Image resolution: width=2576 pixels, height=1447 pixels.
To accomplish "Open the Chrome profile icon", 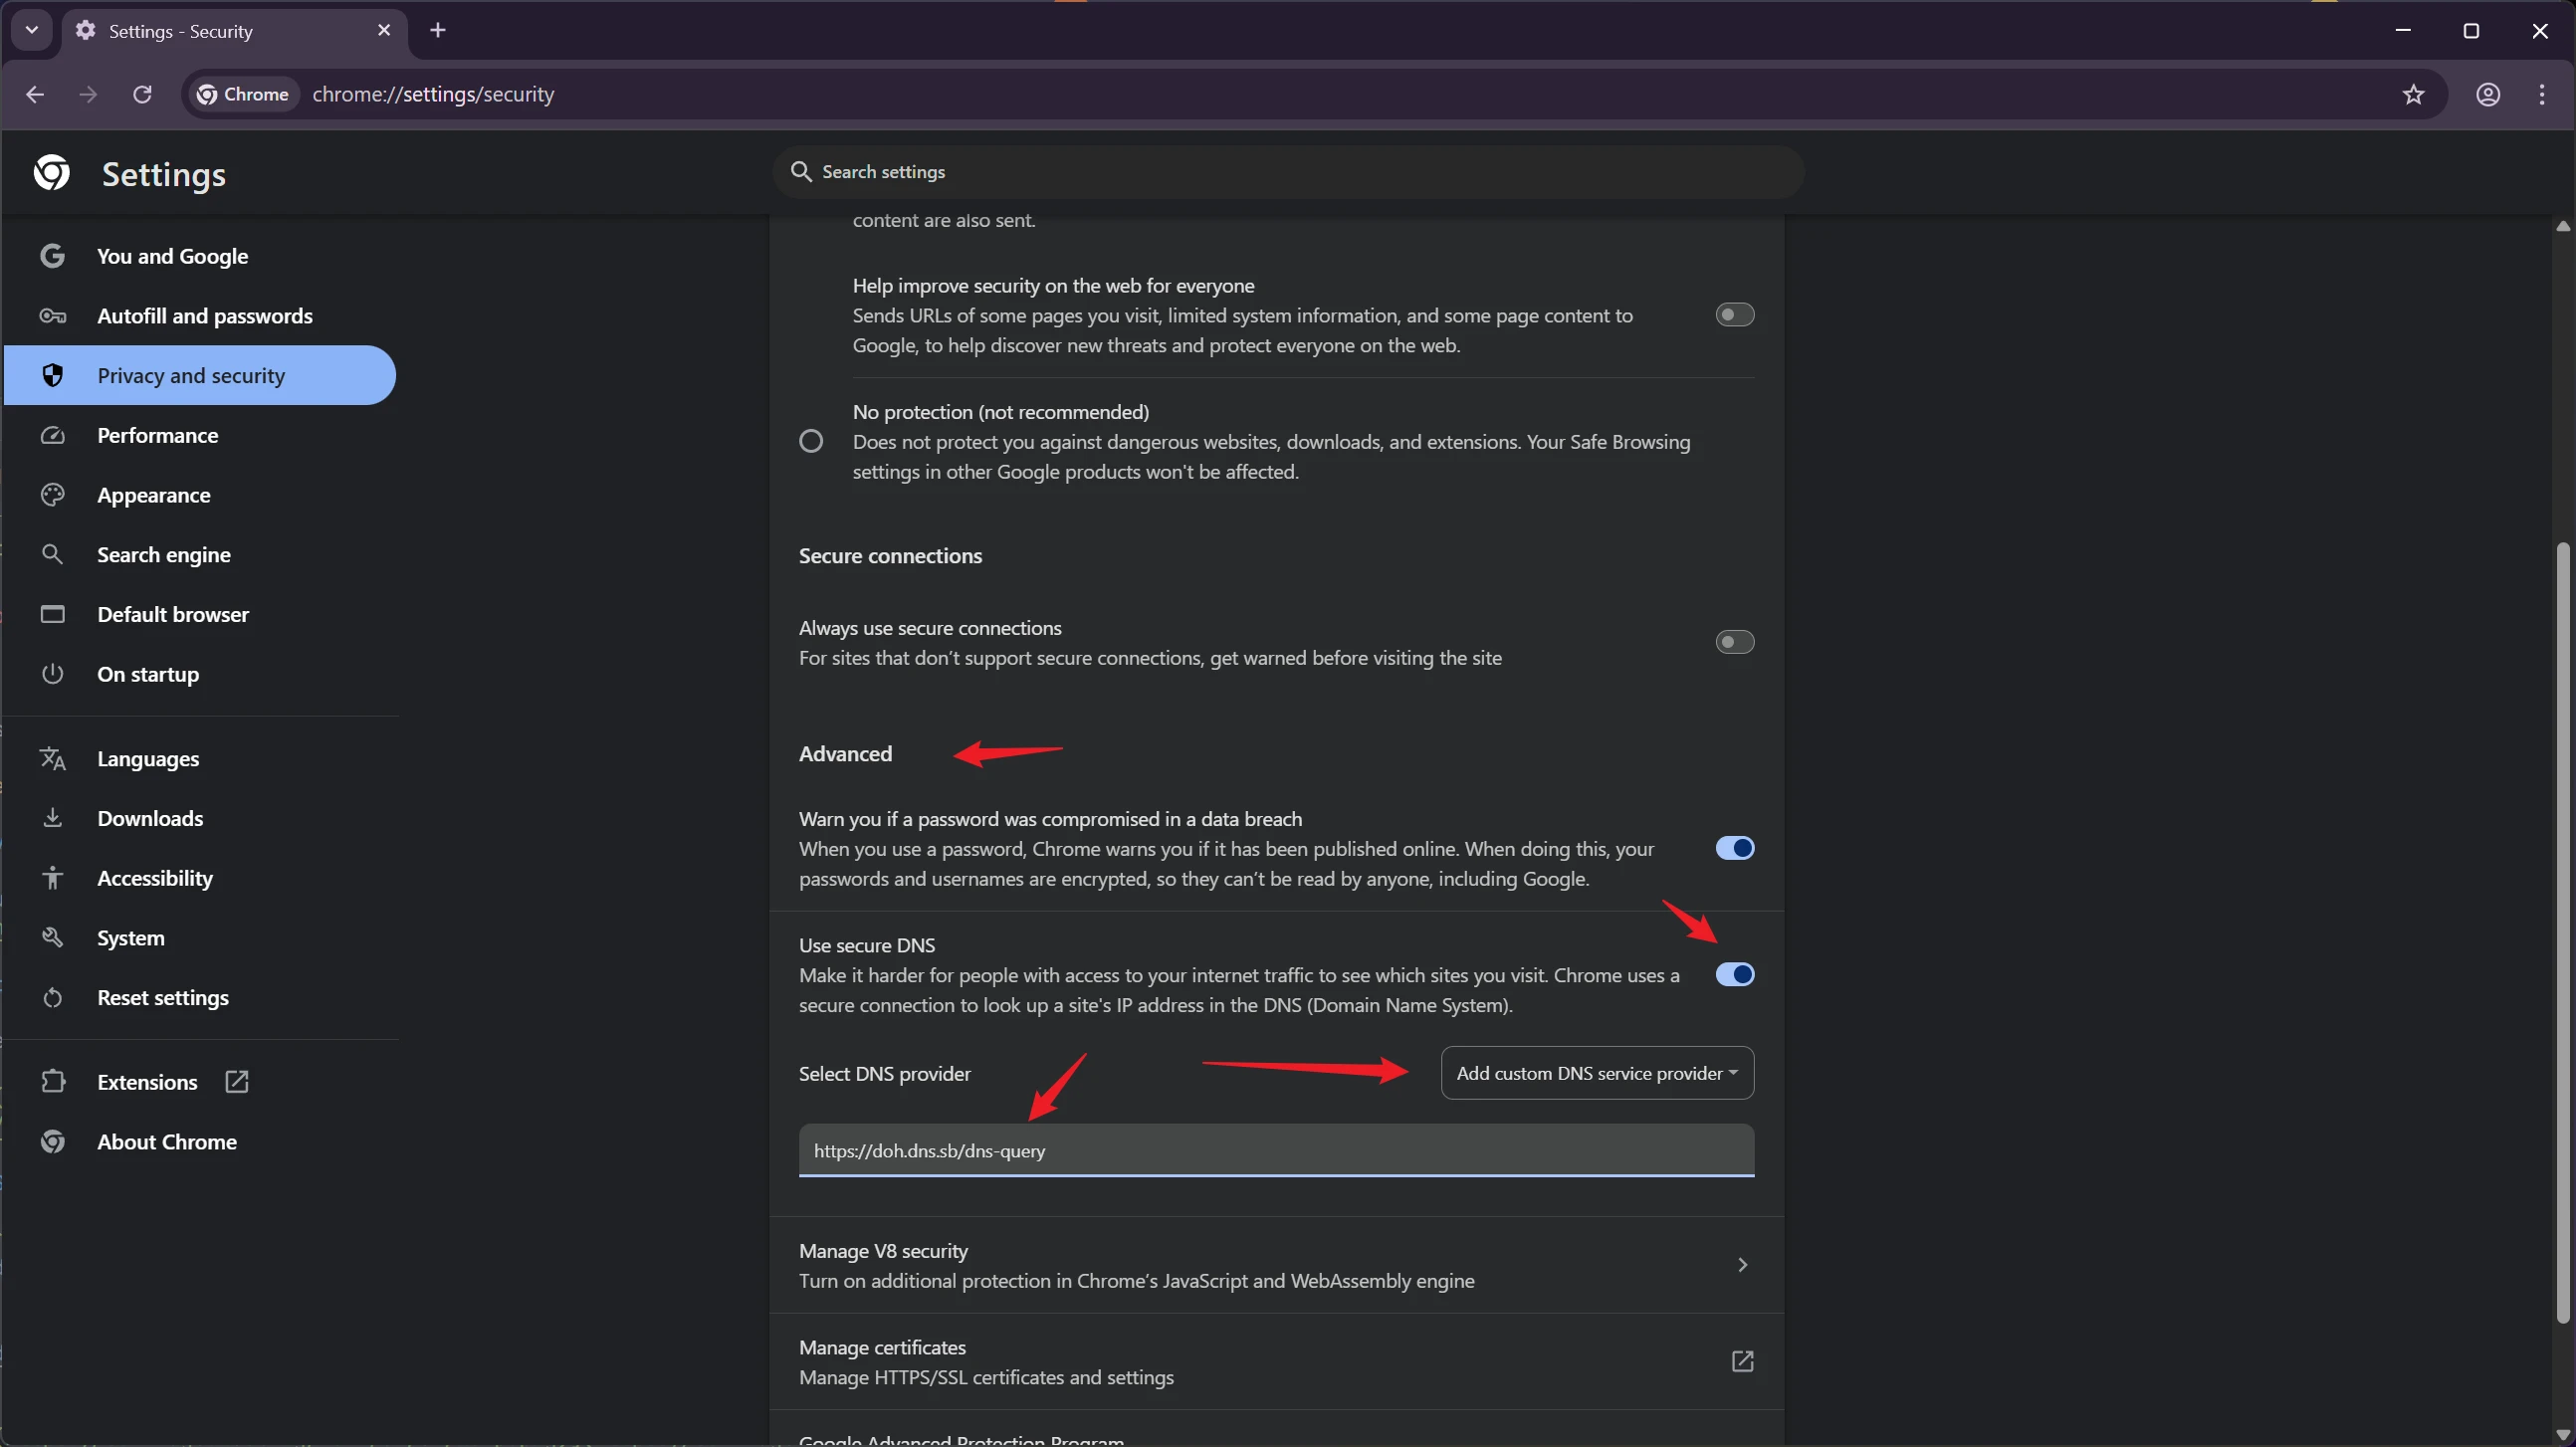I will coord(2488,94).
